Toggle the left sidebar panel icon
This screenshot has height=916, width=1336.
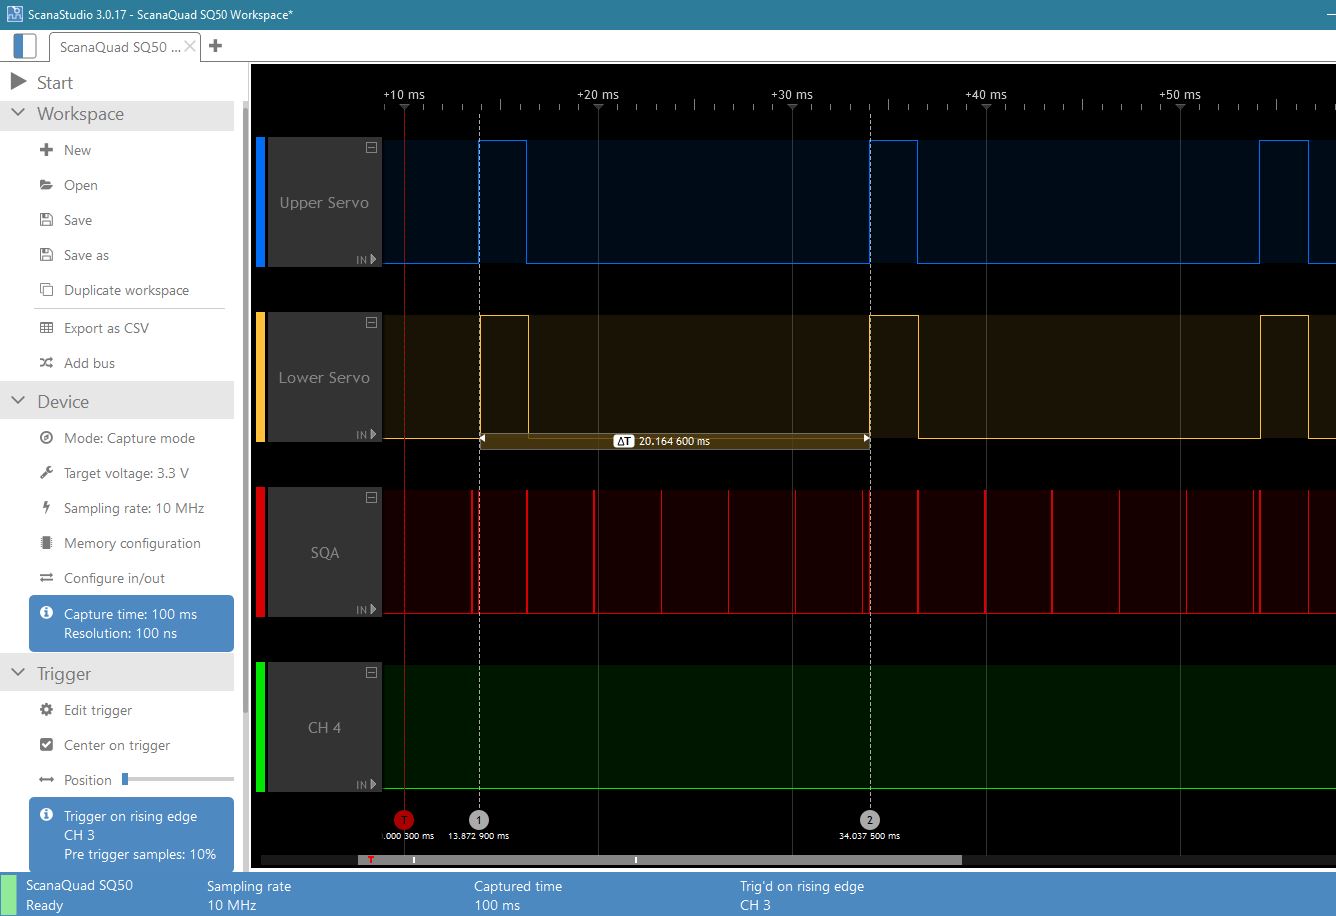(x=24, y=46)
